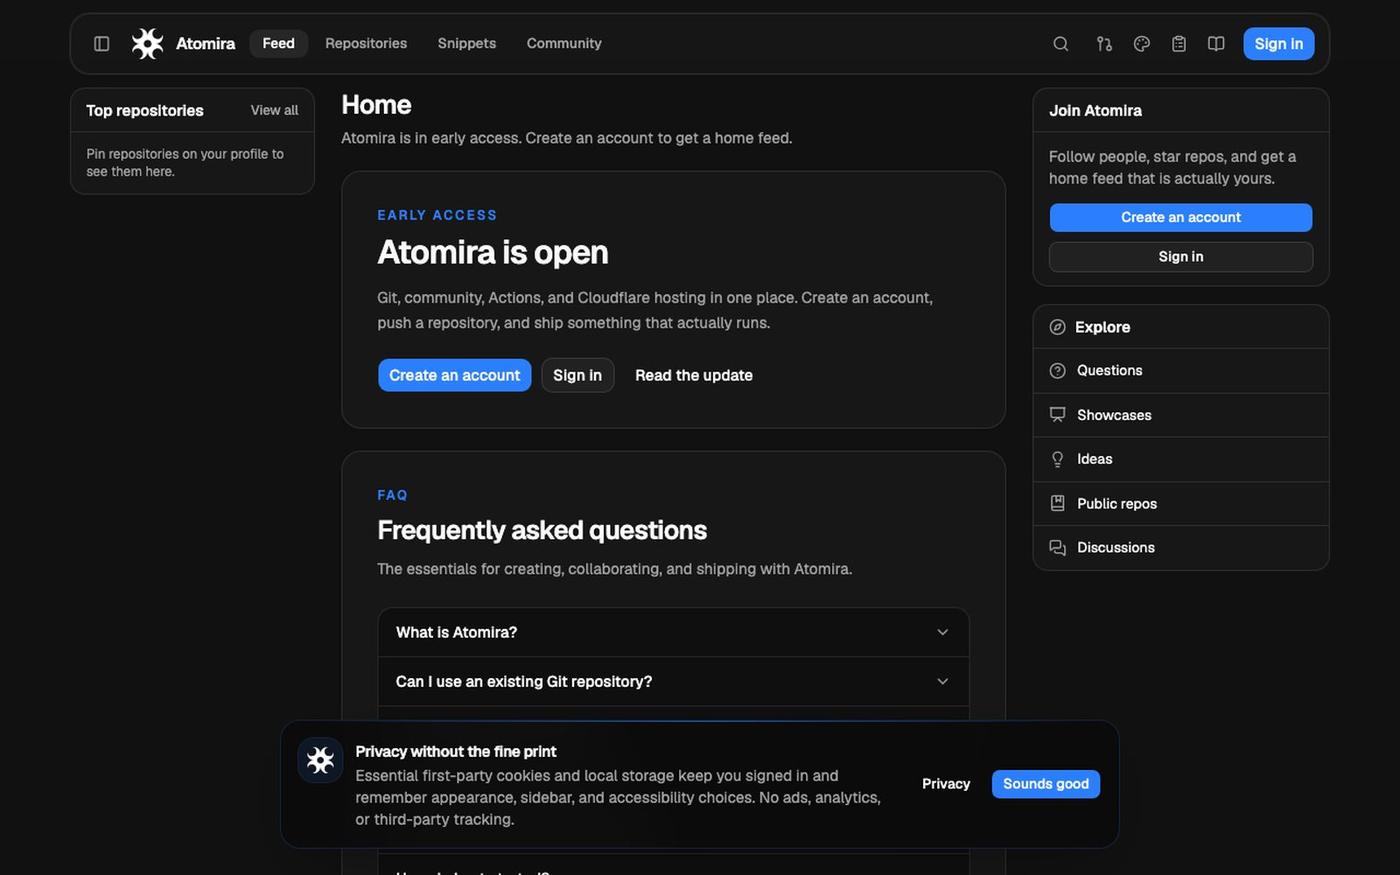
Task: Click Sign in in Join Atomira panel
Action: point(1181,257)
